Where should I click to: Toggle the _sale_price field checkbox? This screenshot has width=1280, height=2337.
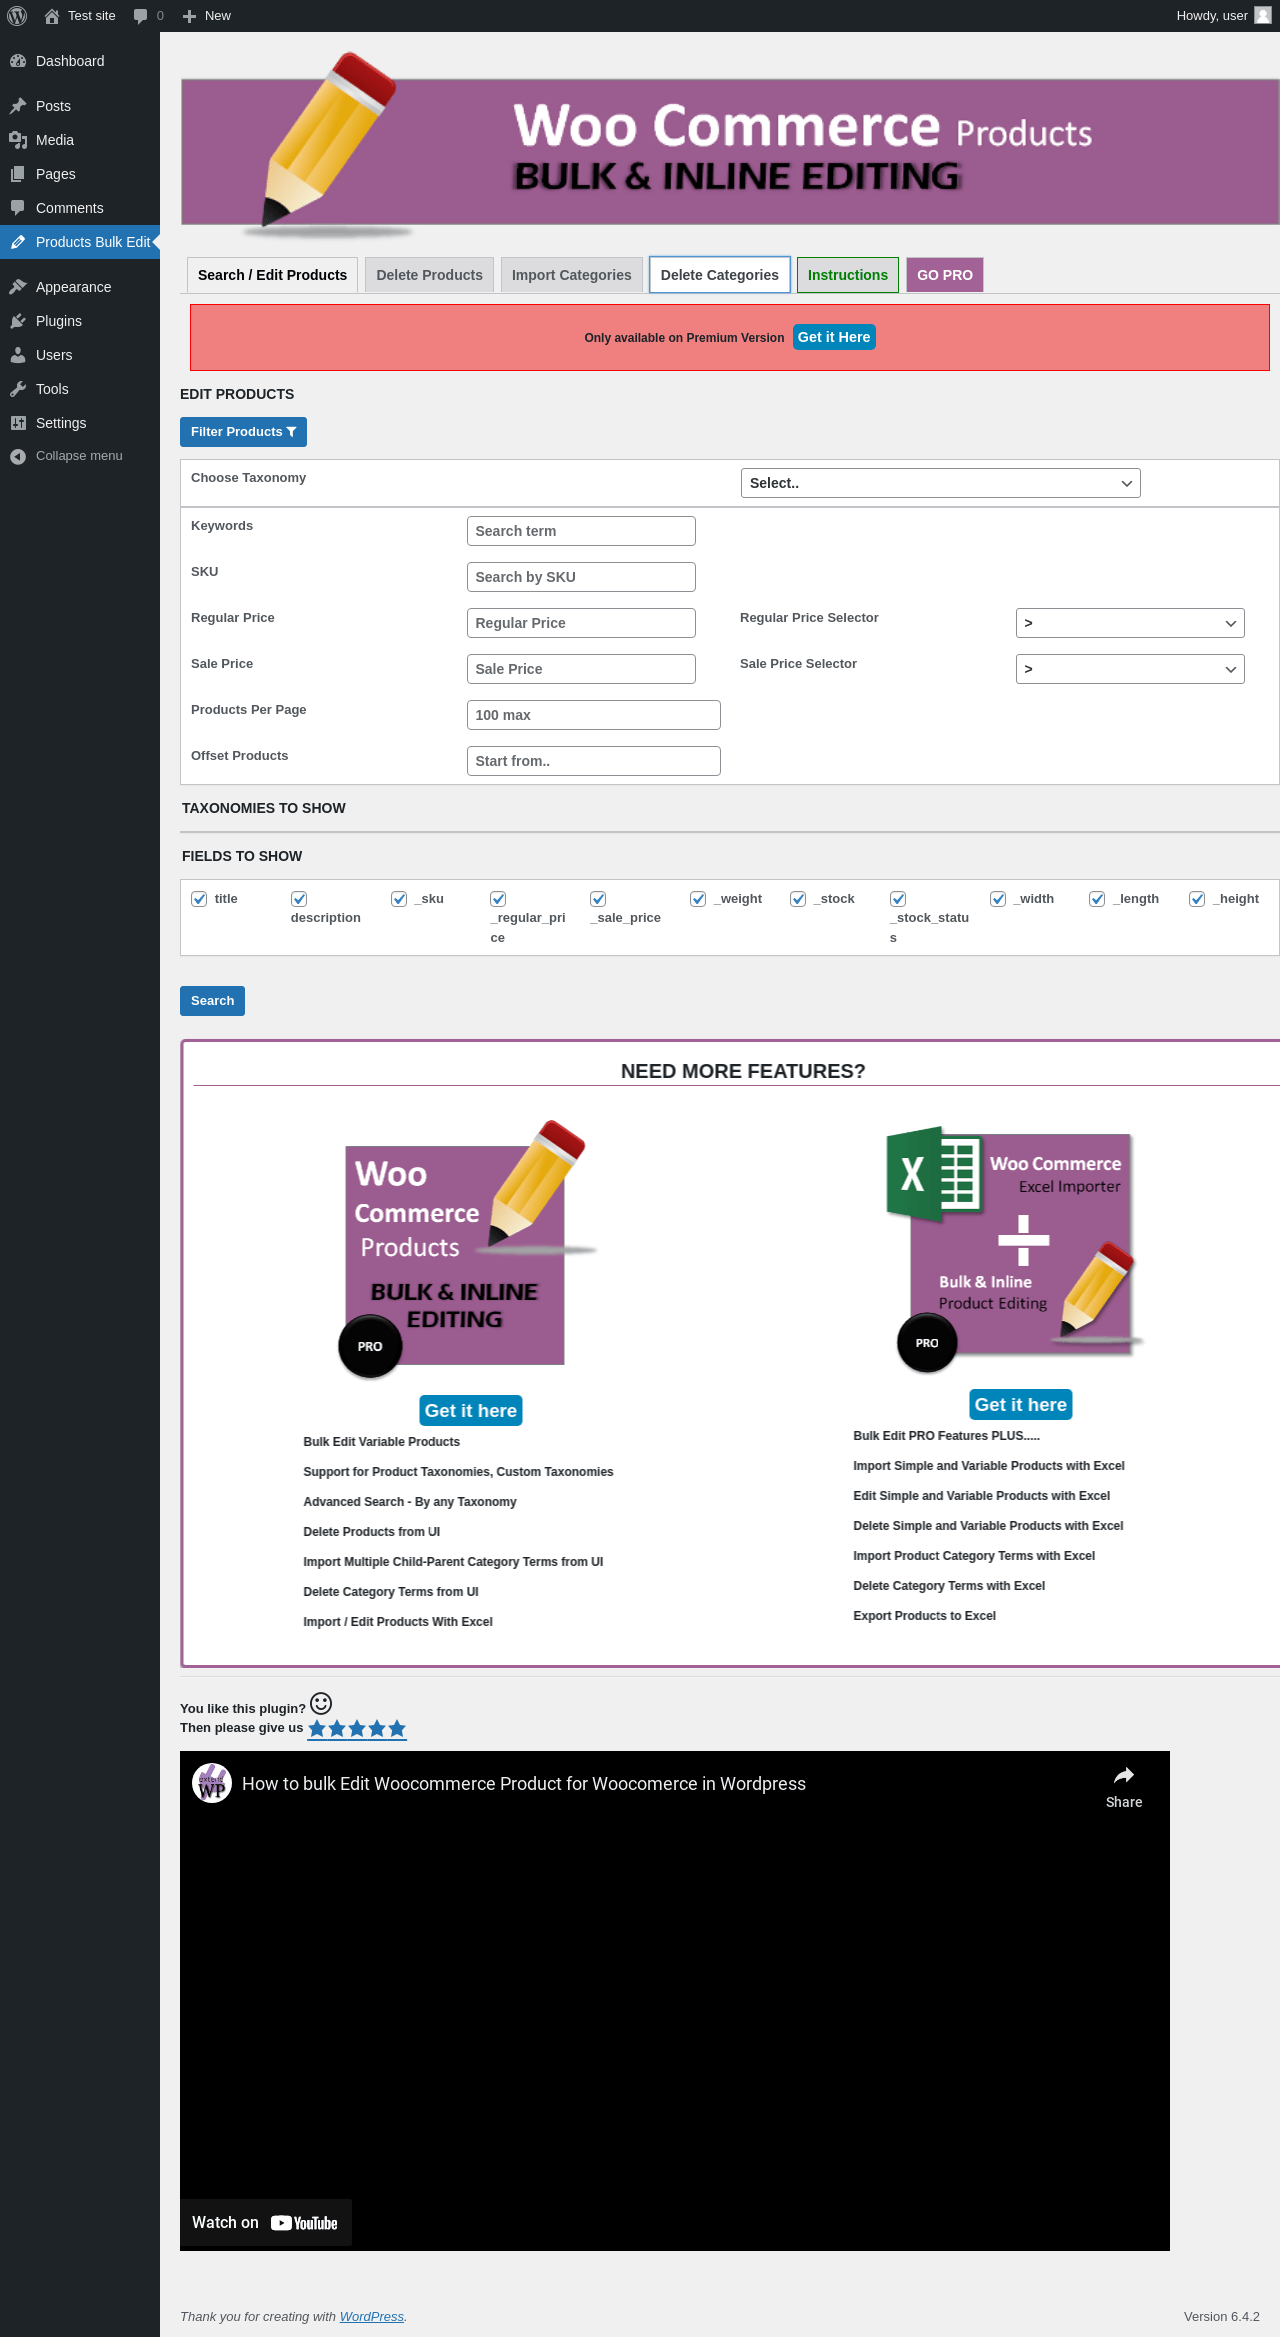click(598, 899)
